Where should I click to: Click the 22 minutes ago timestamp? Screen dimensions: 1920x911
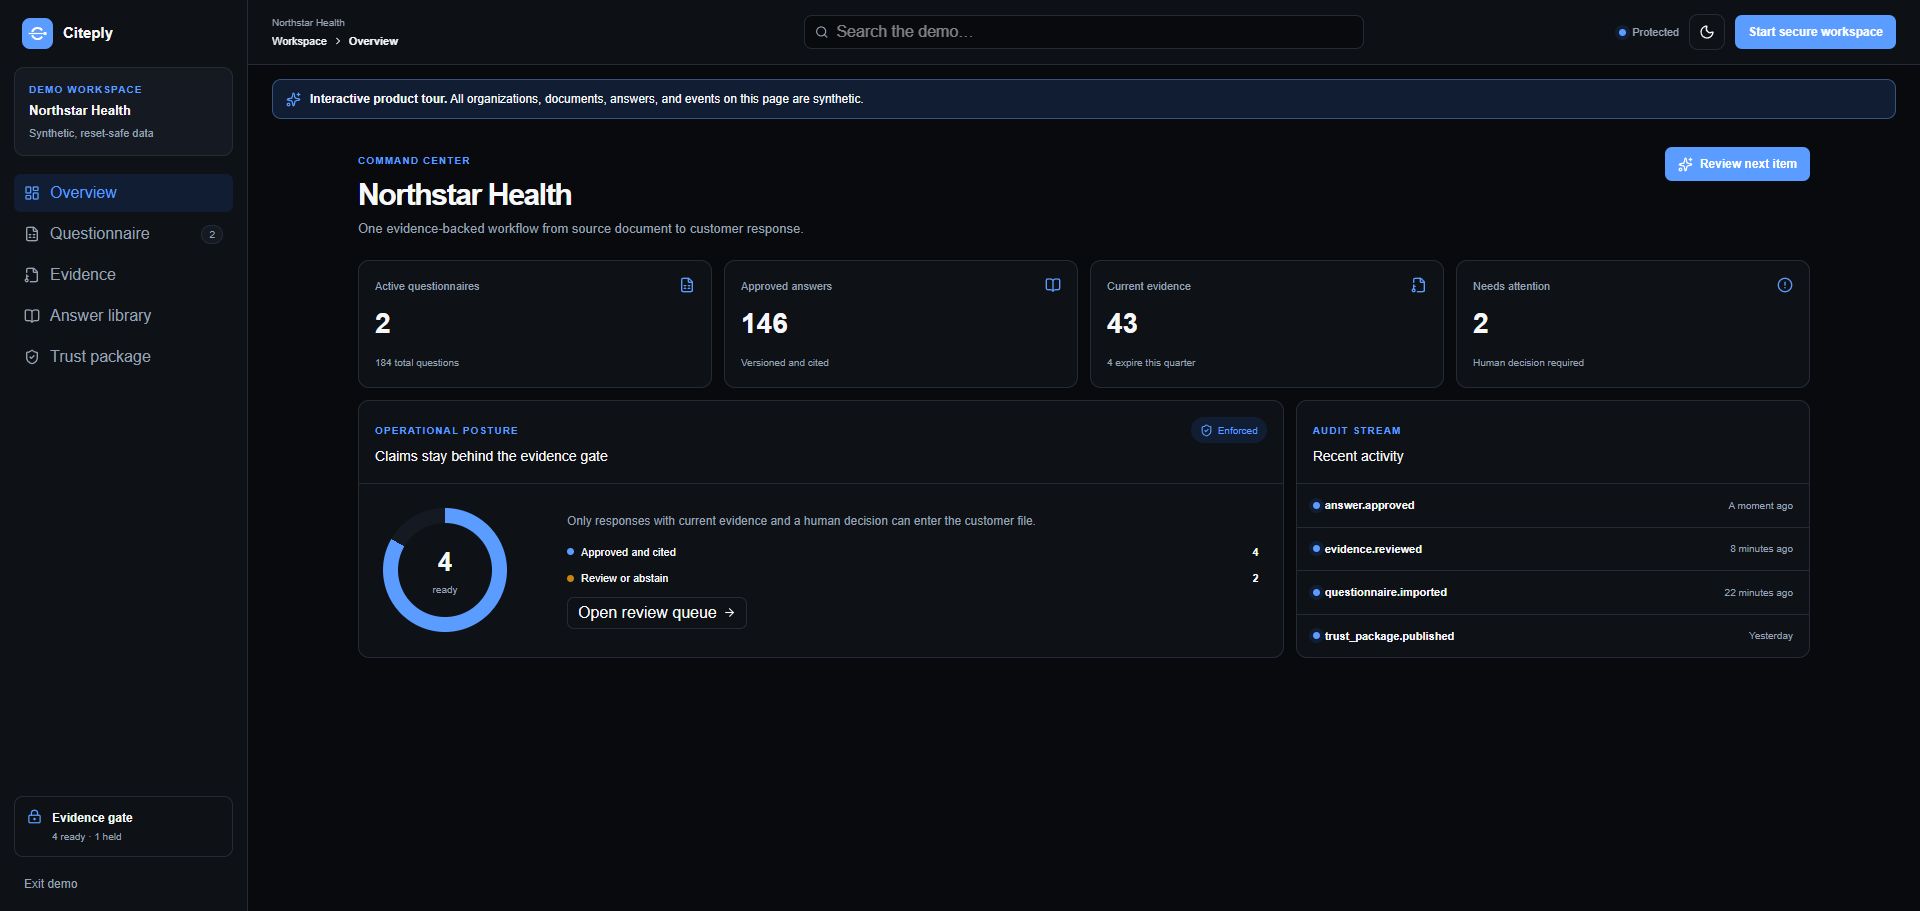(1758, 593)
